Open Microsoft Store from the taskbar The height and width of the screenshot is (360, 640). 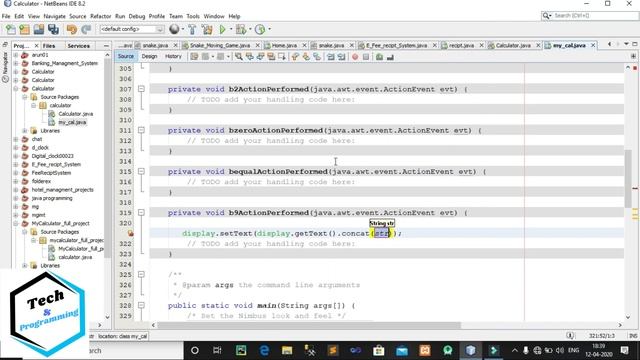coord(379,350)
